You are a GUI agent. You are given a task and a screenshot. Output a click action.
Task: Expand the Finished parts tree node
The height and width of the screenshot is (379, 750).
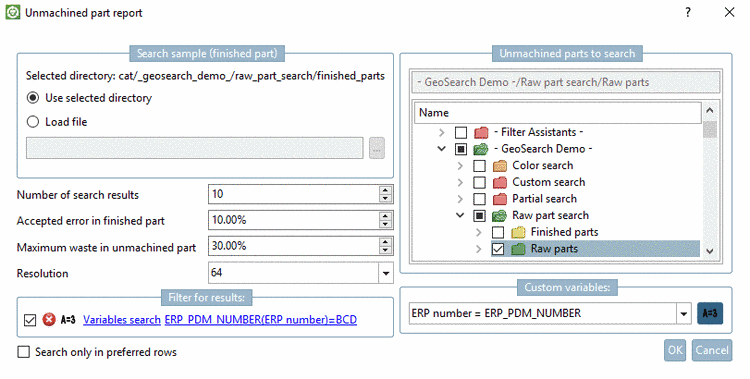coord(479,233)
